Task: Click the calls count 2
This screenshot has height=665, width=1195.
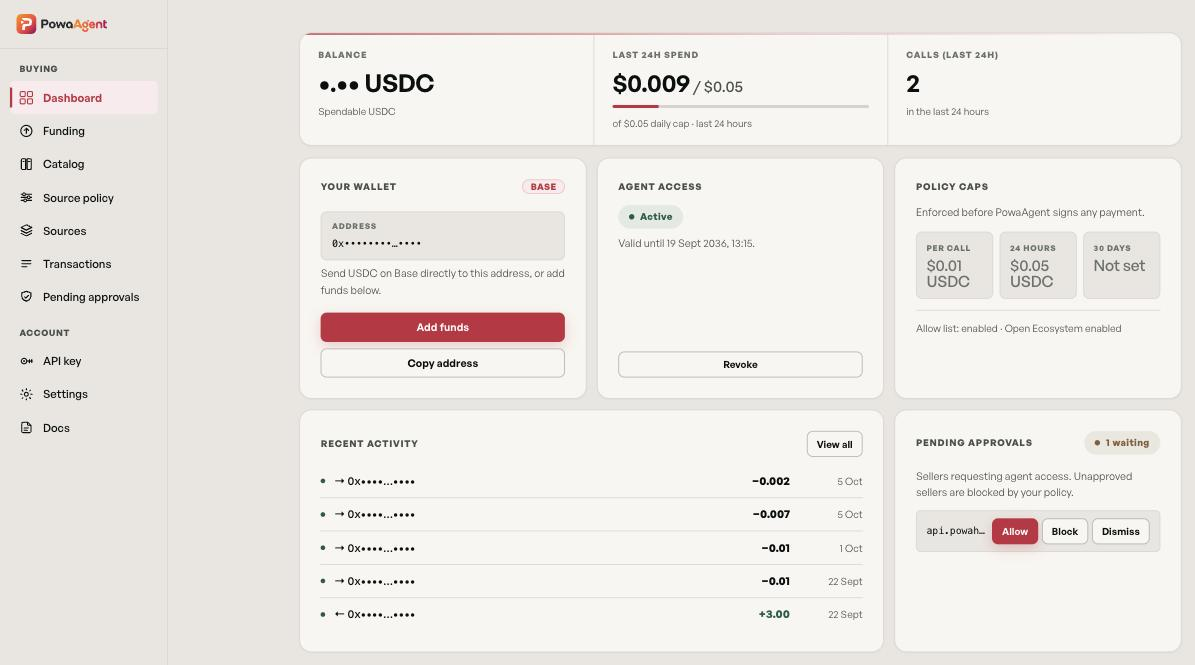Action: (x=913, y=84)
